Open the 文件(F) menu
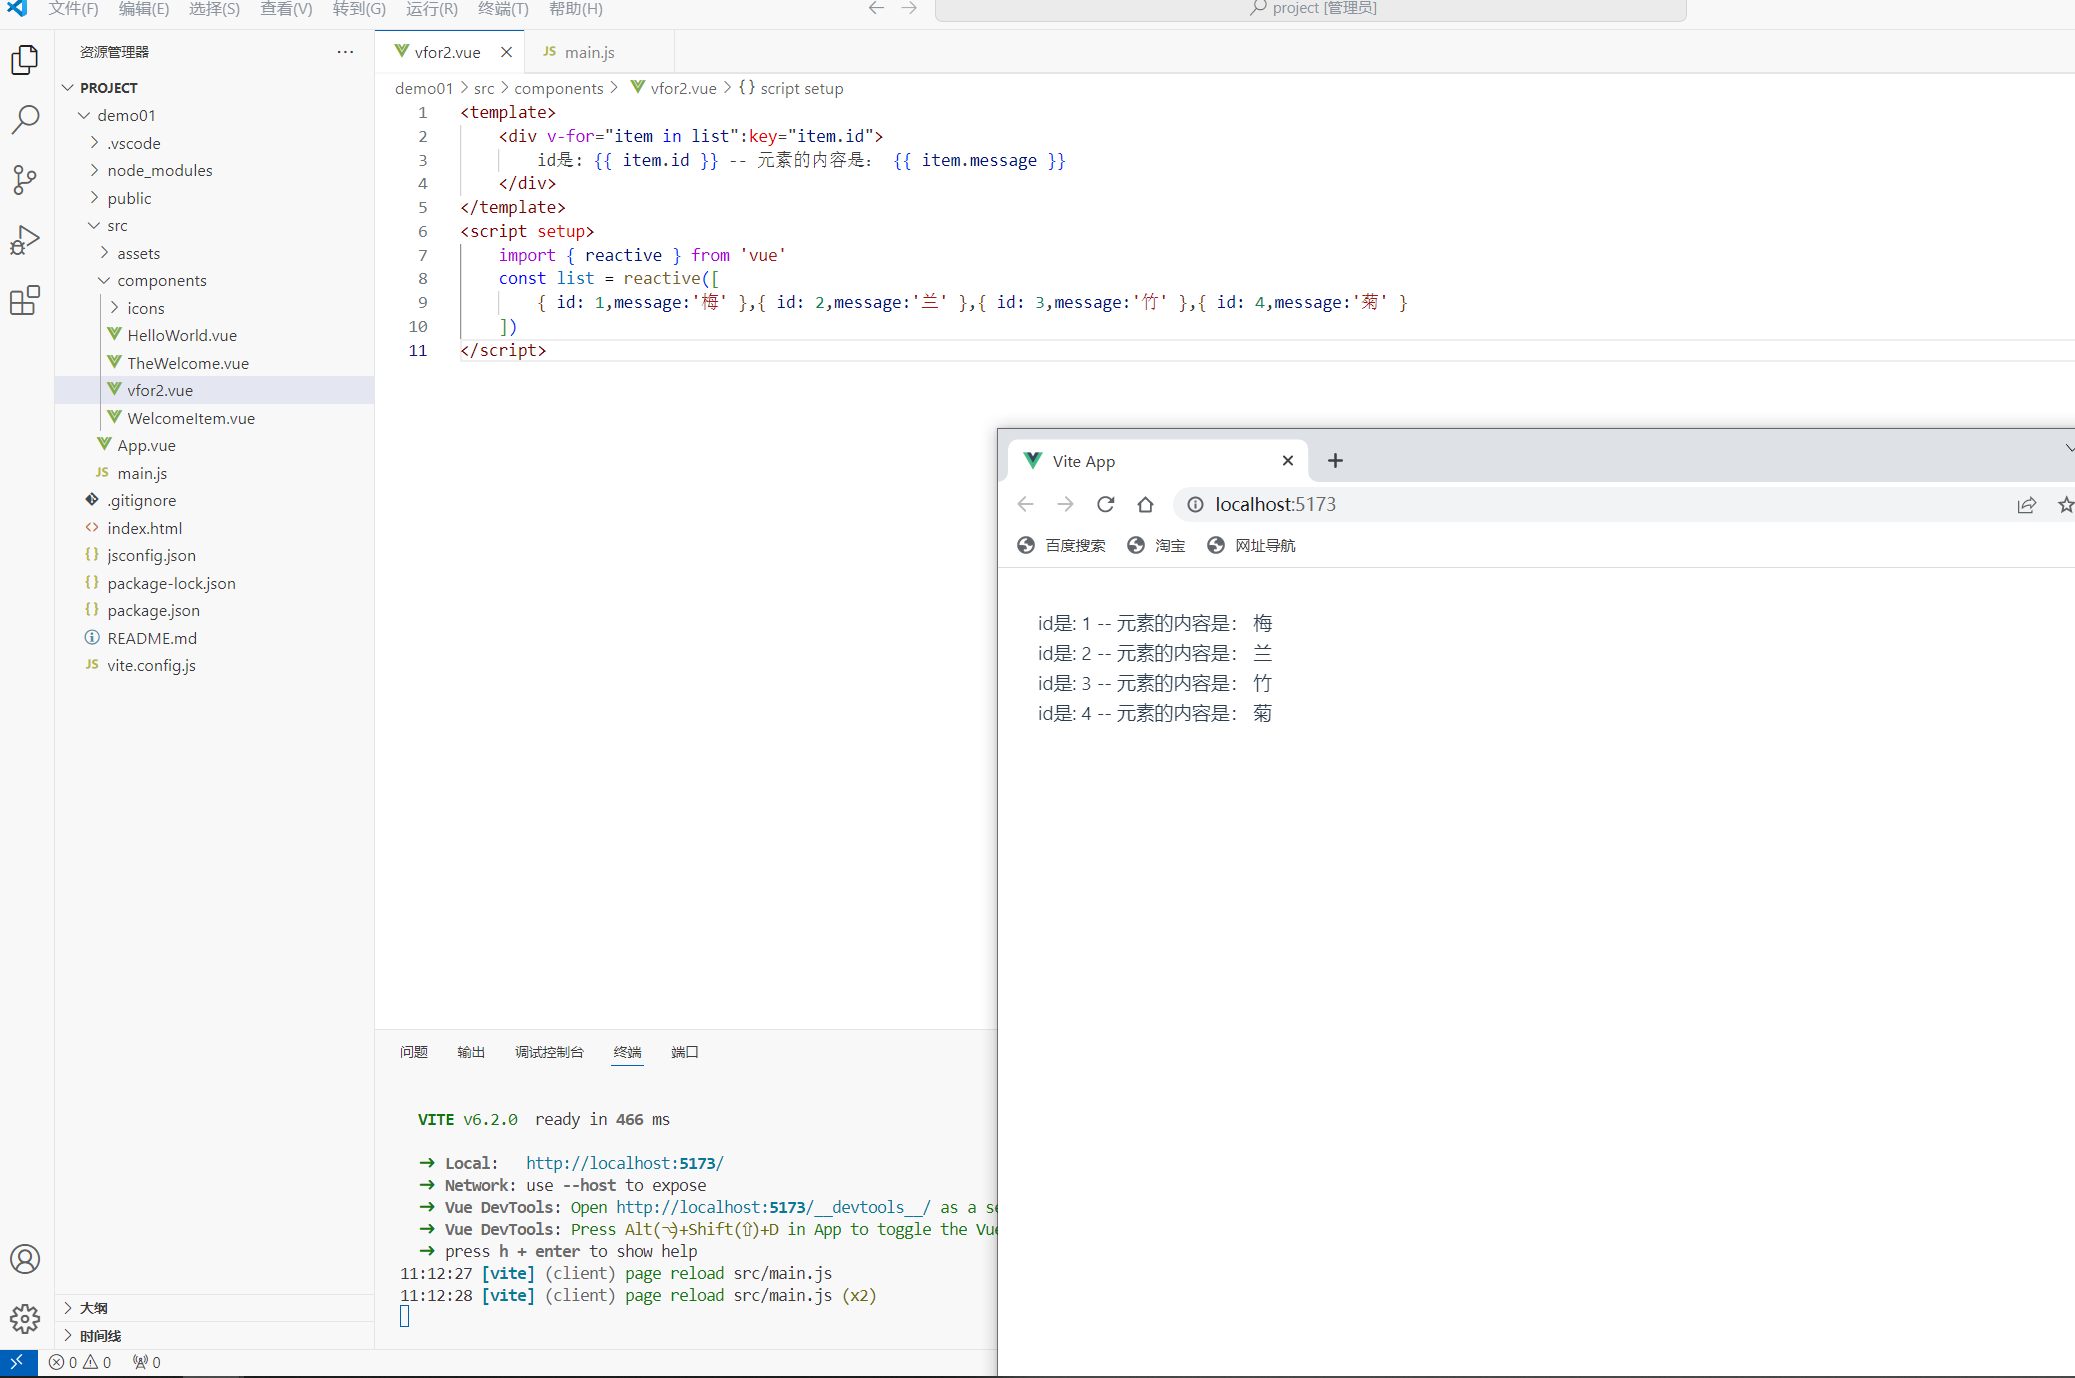This screenshot has height=1378, width=2075. click(74, 9)
